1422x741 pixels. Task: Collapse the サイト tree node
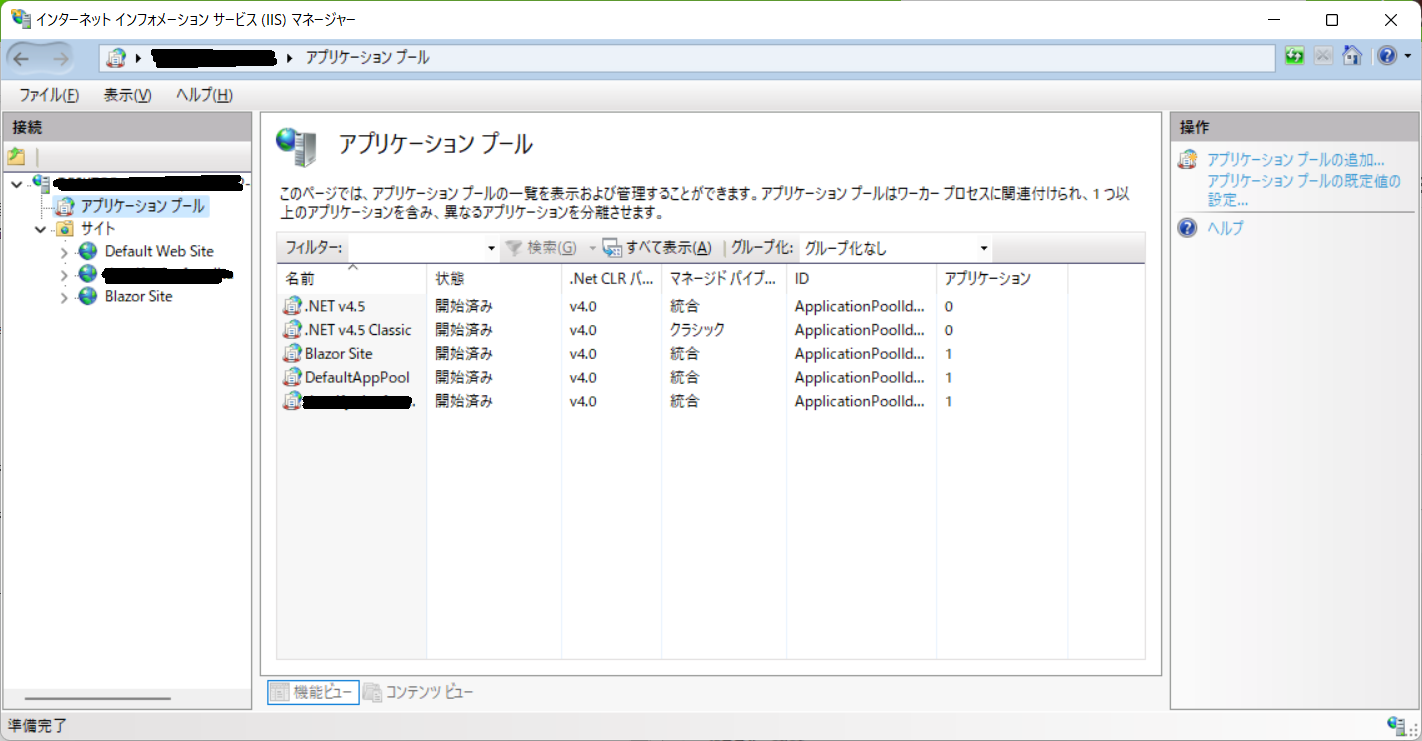(x=40, y=229)
